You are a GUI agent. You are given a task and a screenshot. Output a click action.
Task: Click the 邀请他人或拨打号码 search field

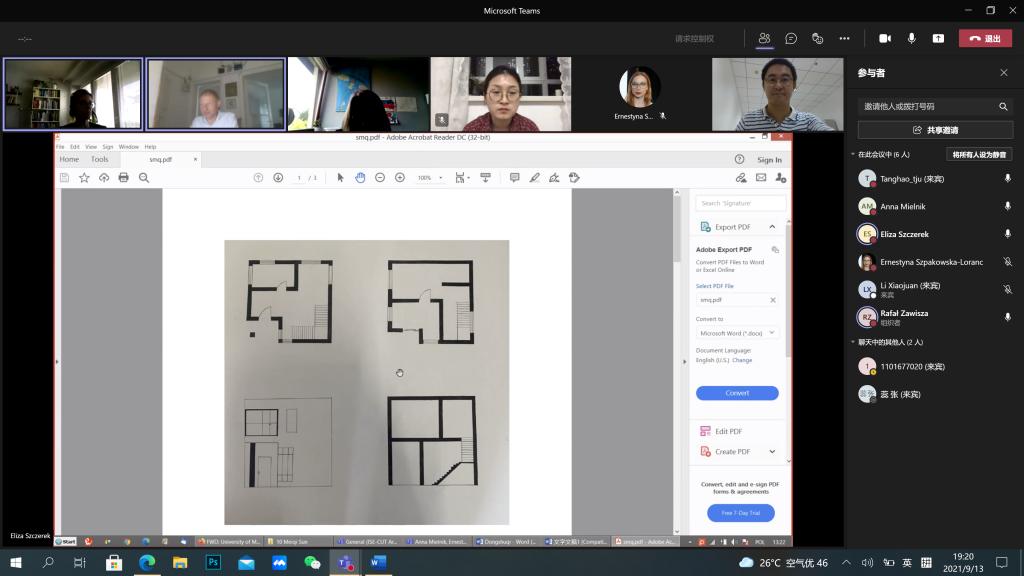point(927,106)
